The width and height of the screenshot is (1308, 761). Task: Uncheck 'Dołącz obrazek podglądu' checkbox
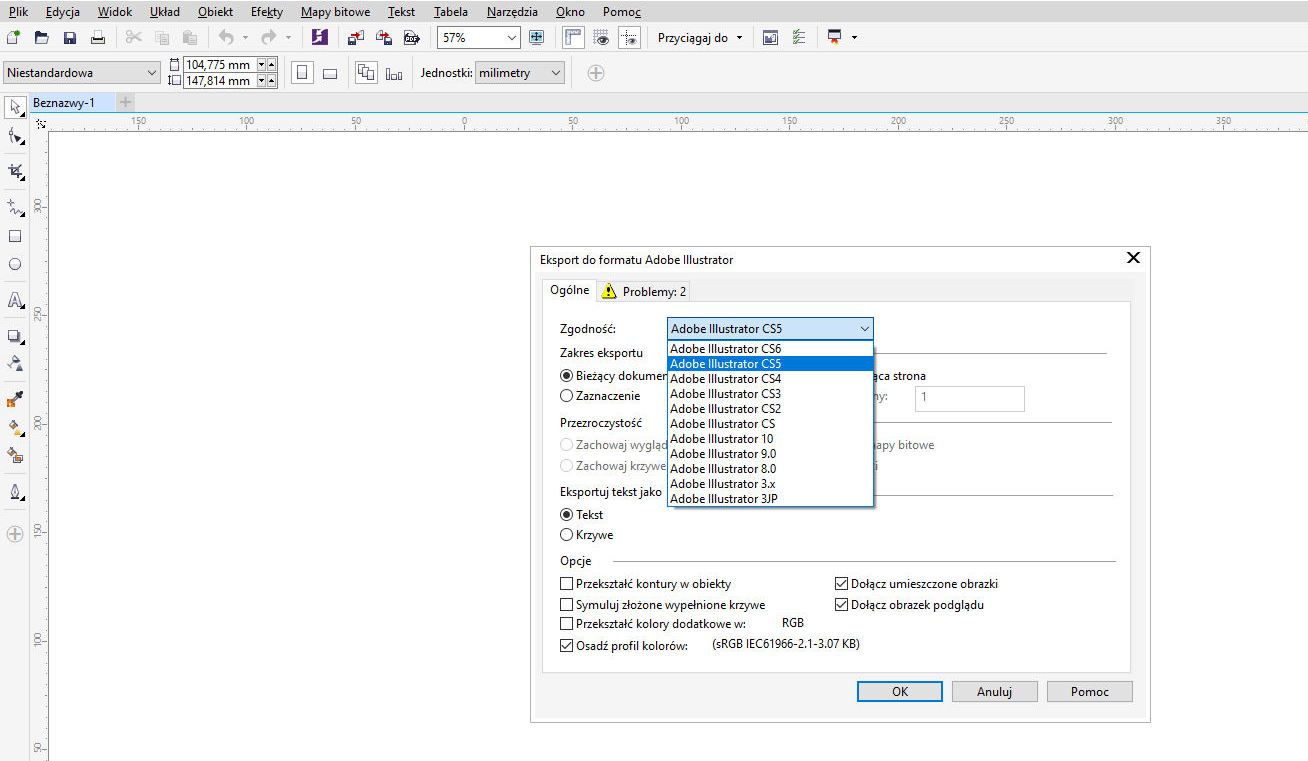tap(842, 605)
